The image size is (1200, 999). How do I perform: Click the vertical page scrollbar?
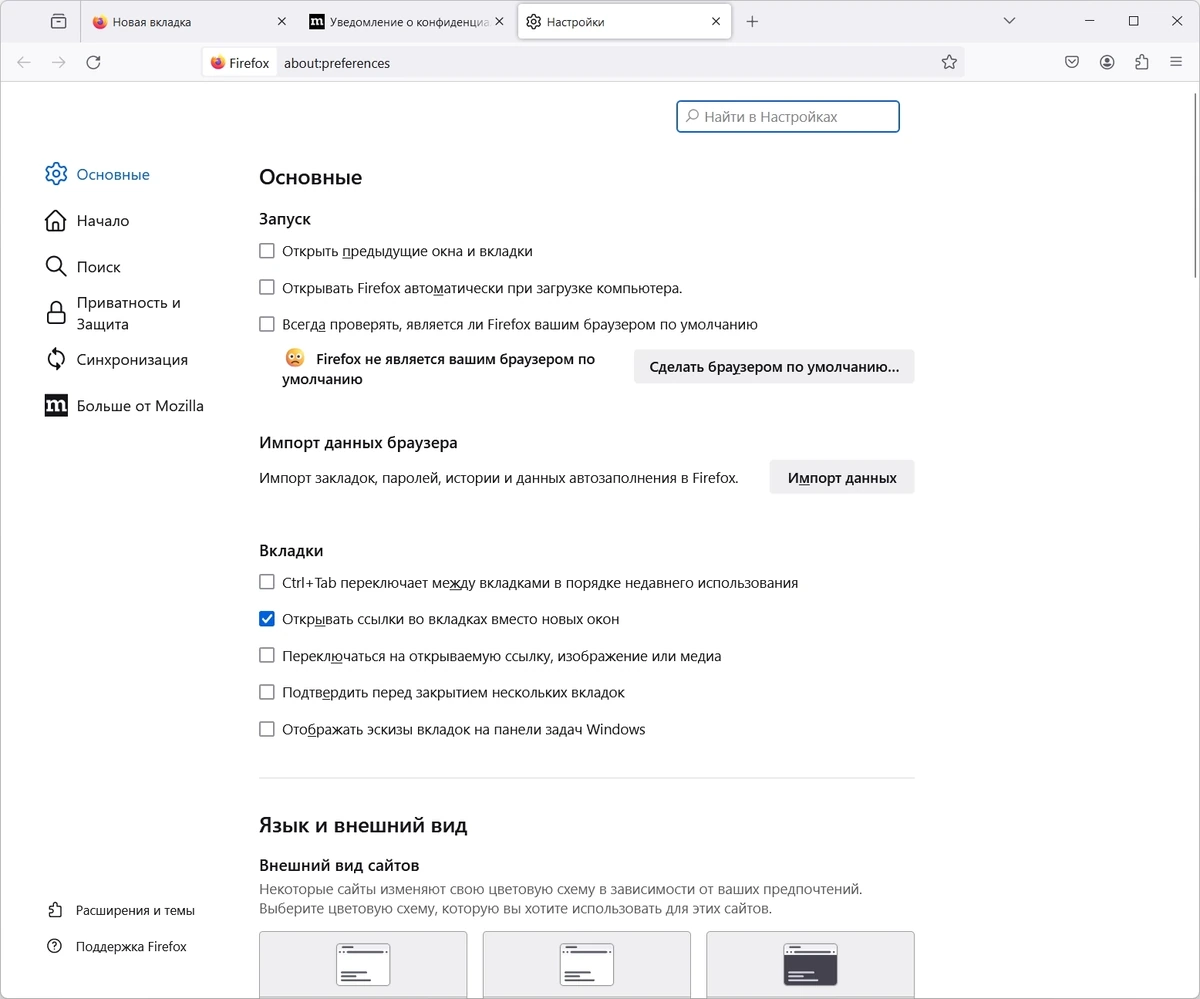click(1194, 185)
